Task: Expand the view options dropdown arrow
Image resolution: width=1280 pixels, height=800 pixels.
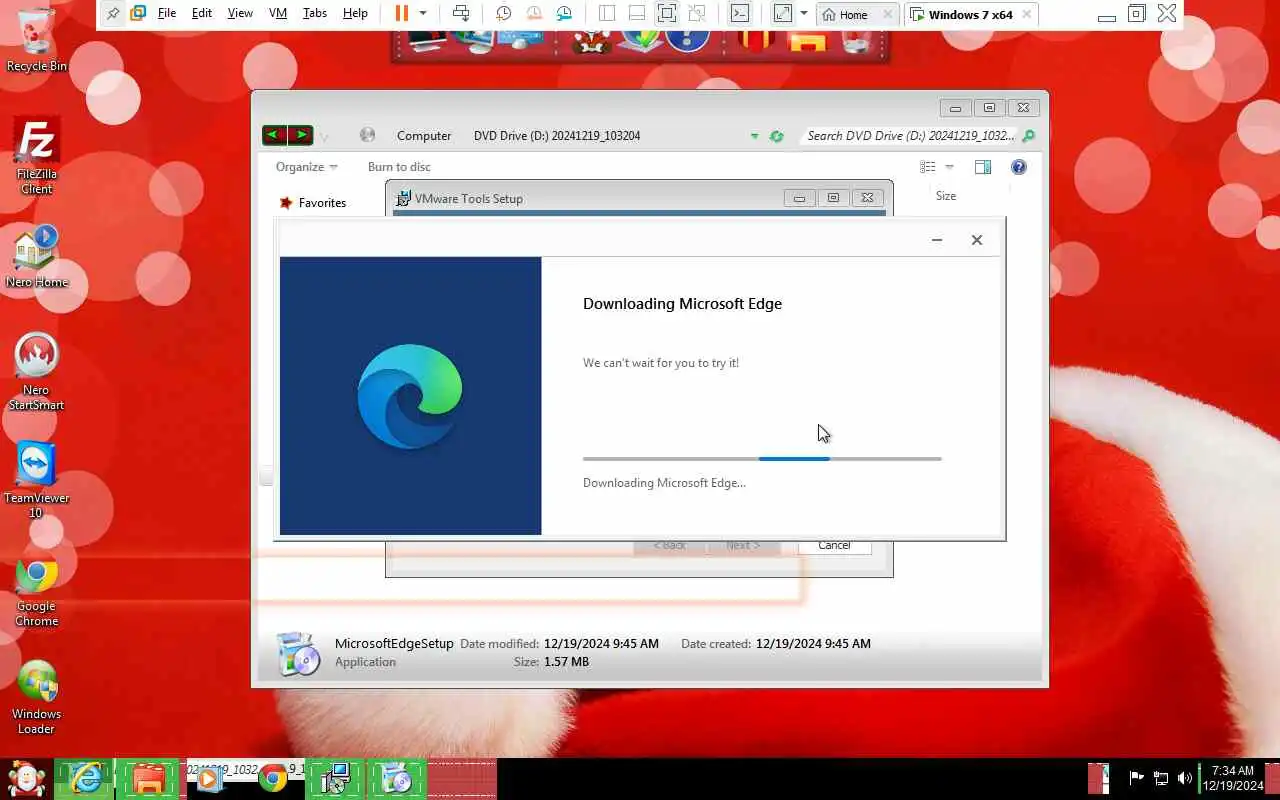Action: (x=949, y=167)
